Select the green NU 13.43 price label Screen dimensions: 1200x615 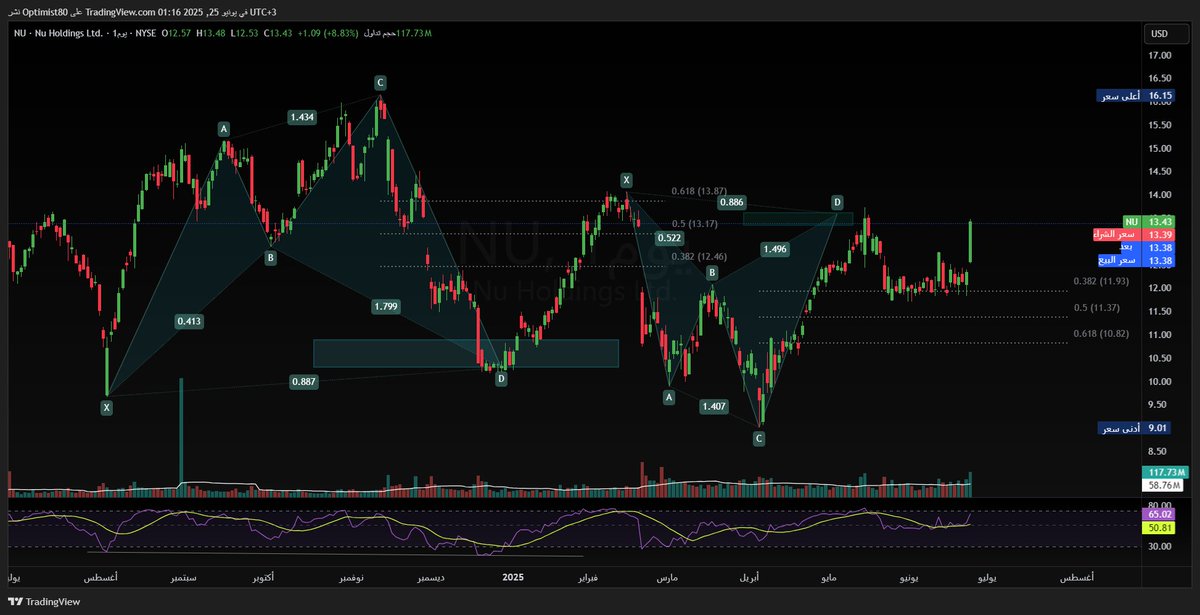tap(1148, 221)
